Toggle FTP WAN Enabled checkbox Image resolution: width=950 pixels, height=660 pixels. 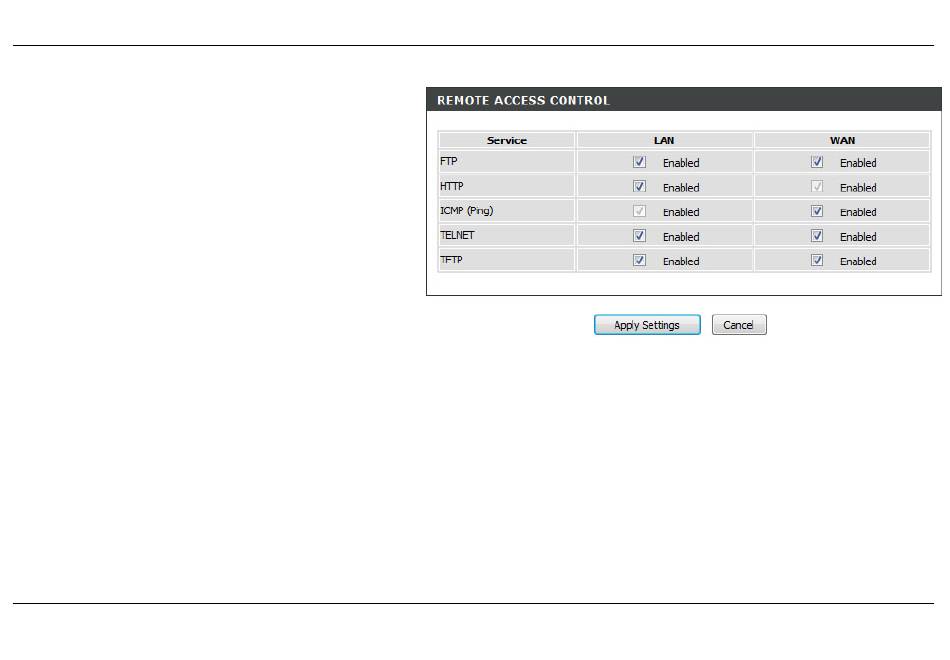817,162
